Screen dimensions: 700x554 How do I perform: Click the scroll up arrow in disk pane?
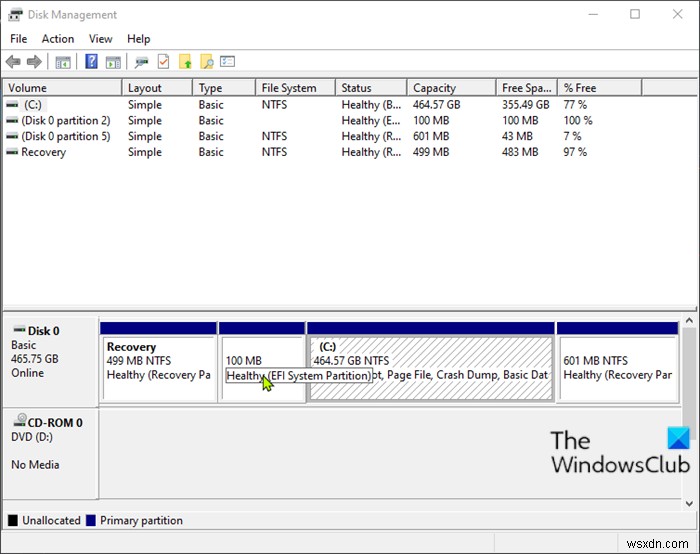(689, 321)
